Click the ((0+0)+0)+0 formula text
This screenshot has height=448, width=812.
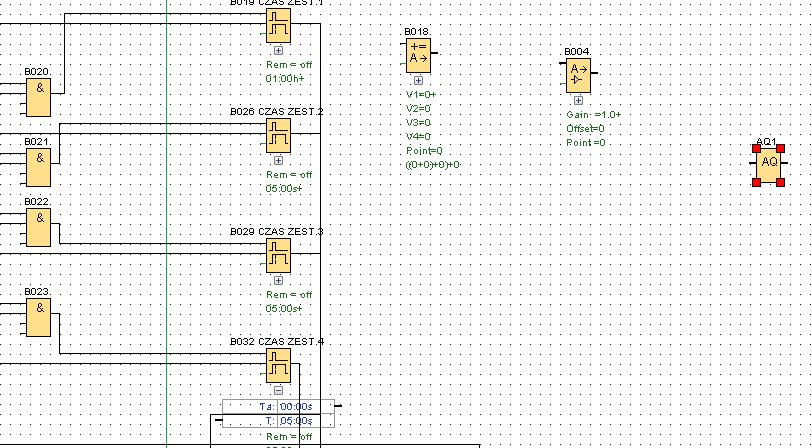pos(433,165)
